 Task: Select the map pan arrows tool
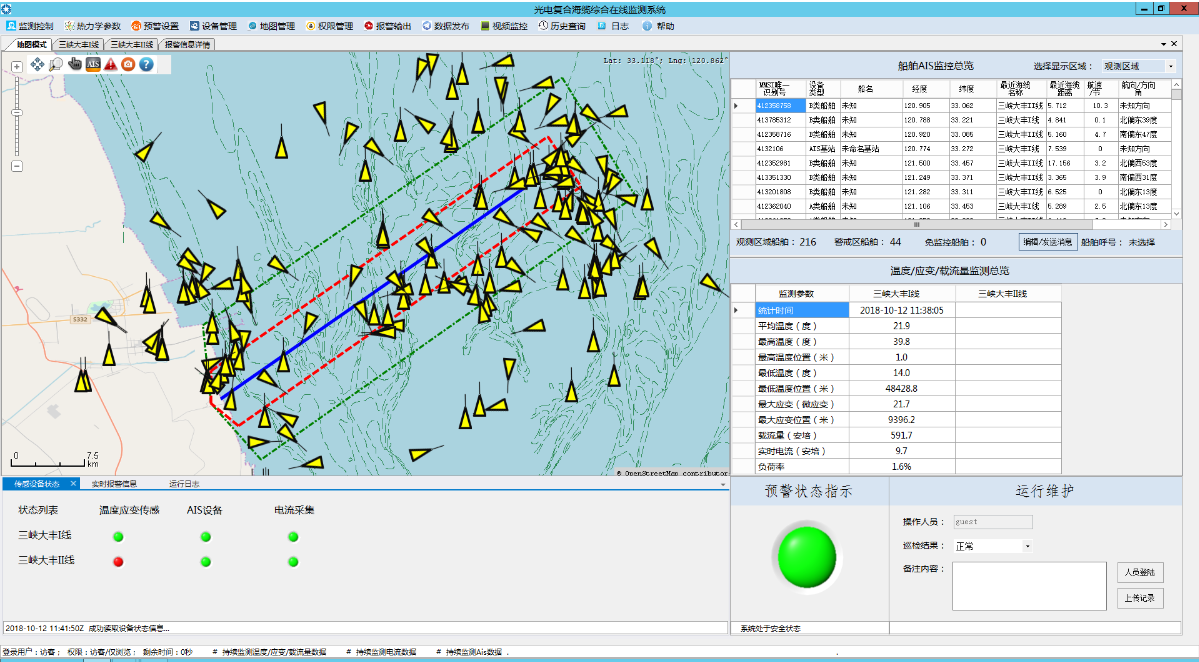coord(37,64)
